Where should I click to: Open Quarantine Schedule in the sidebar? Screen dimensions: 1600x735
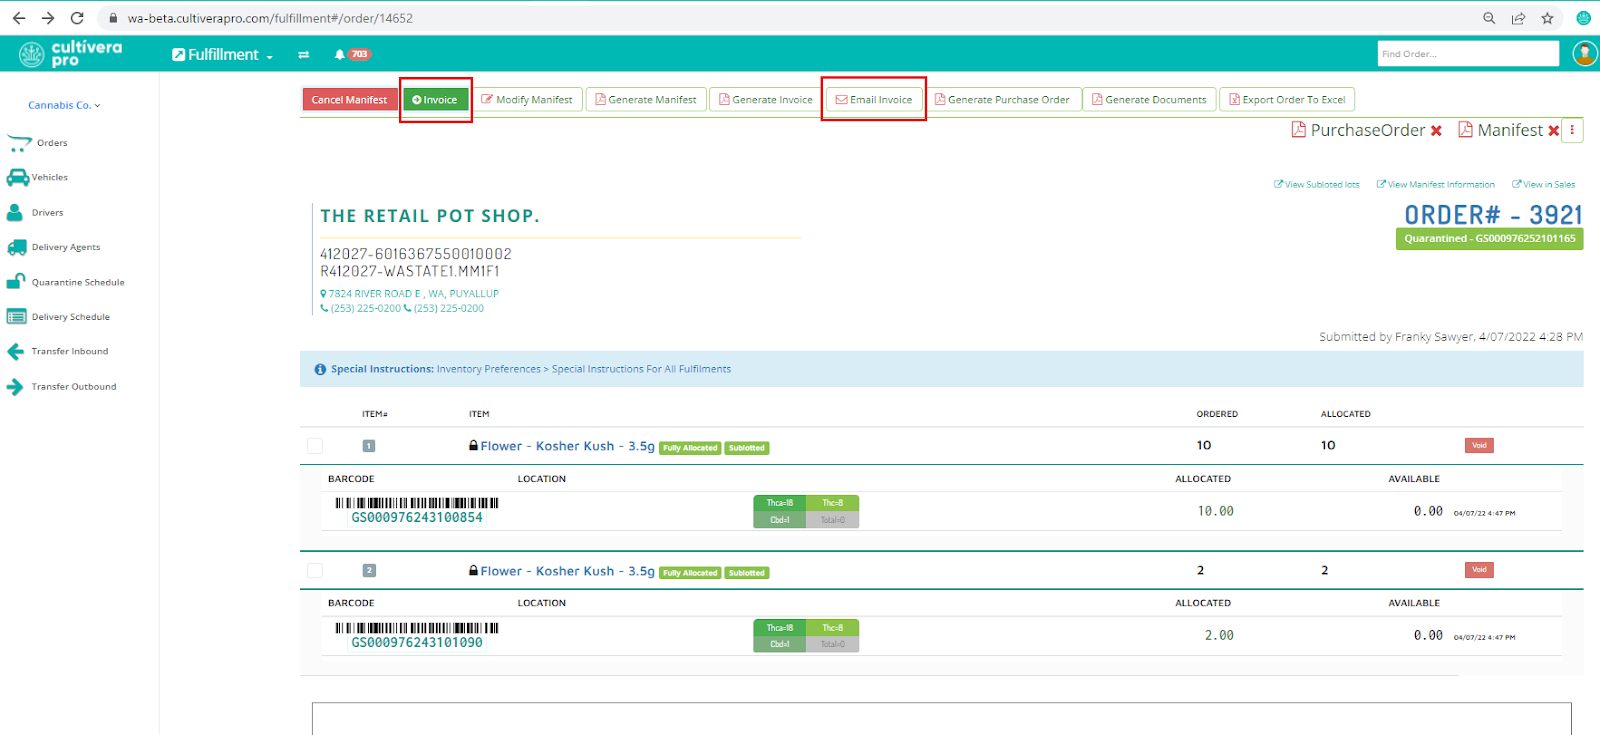(78, 283)
